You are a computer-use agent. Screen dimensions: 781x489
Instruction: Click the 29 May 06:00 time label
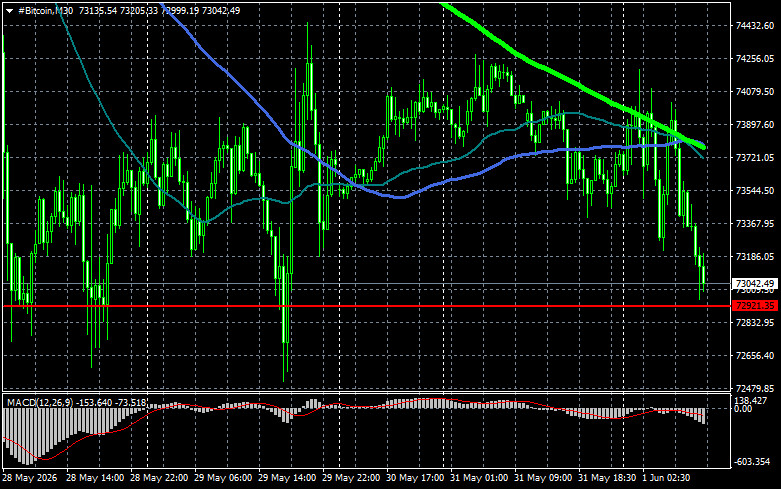pos(223,478)
